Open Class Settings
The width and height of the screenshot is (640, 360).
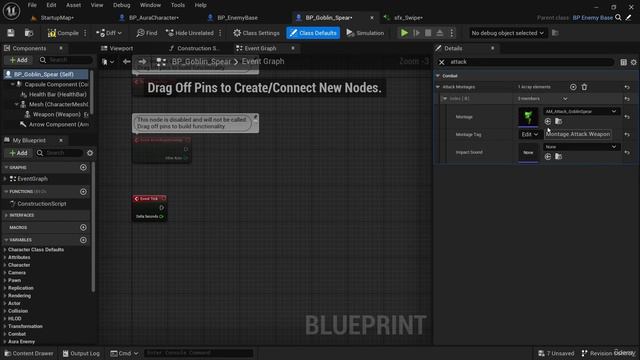256,33
